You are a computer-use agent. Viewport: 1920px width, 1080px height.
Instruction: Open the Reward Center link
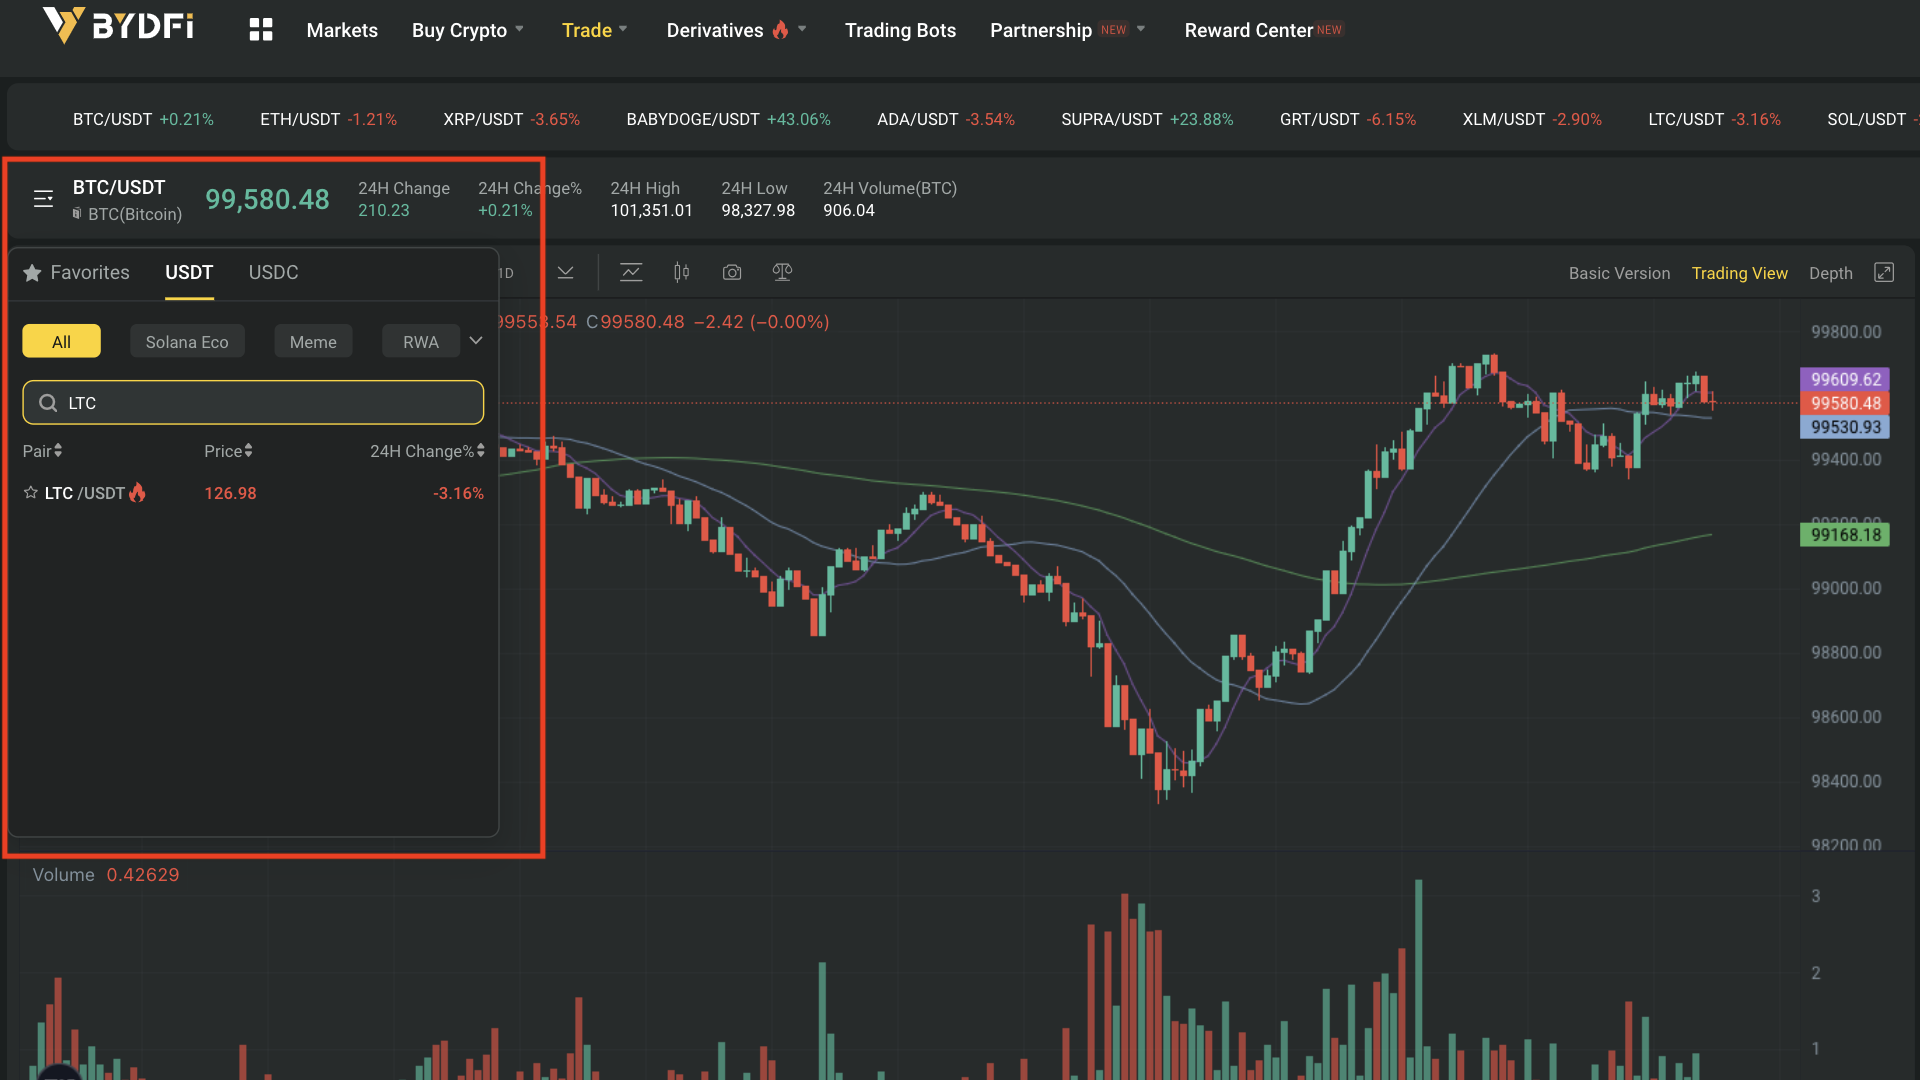coord(1249,30)
